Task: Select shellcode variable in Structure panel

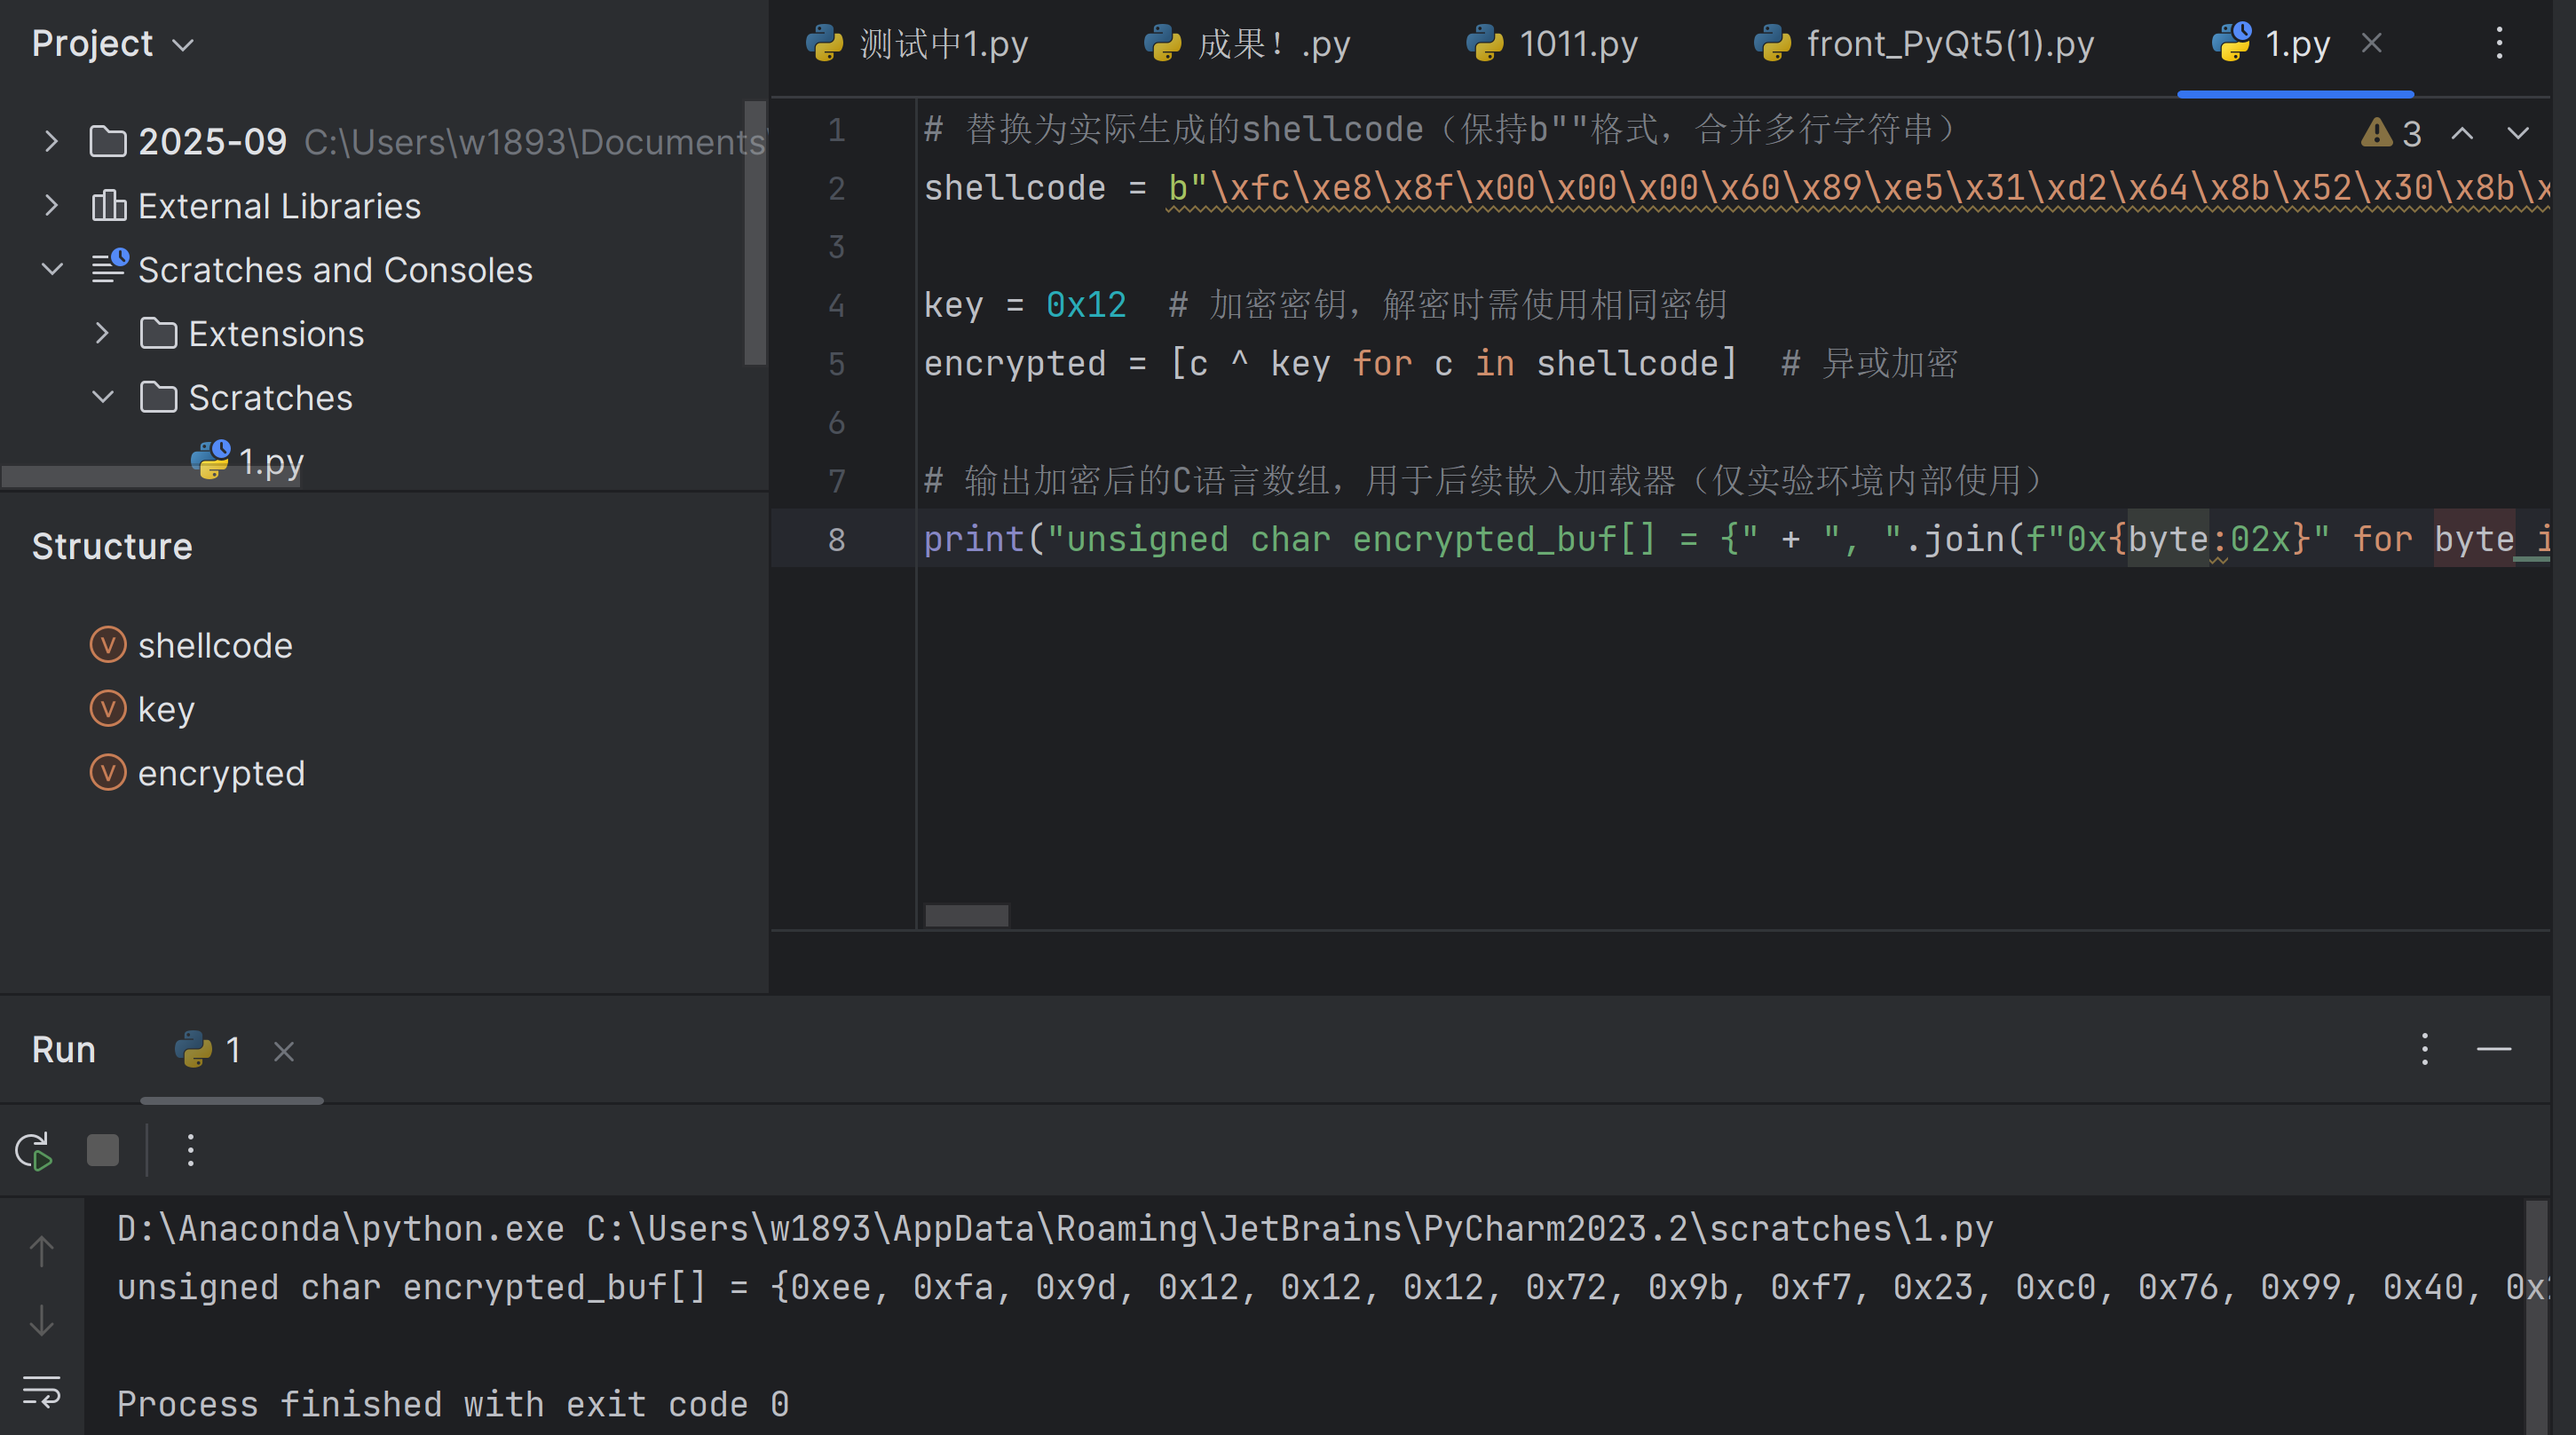Action: point(214,646)
